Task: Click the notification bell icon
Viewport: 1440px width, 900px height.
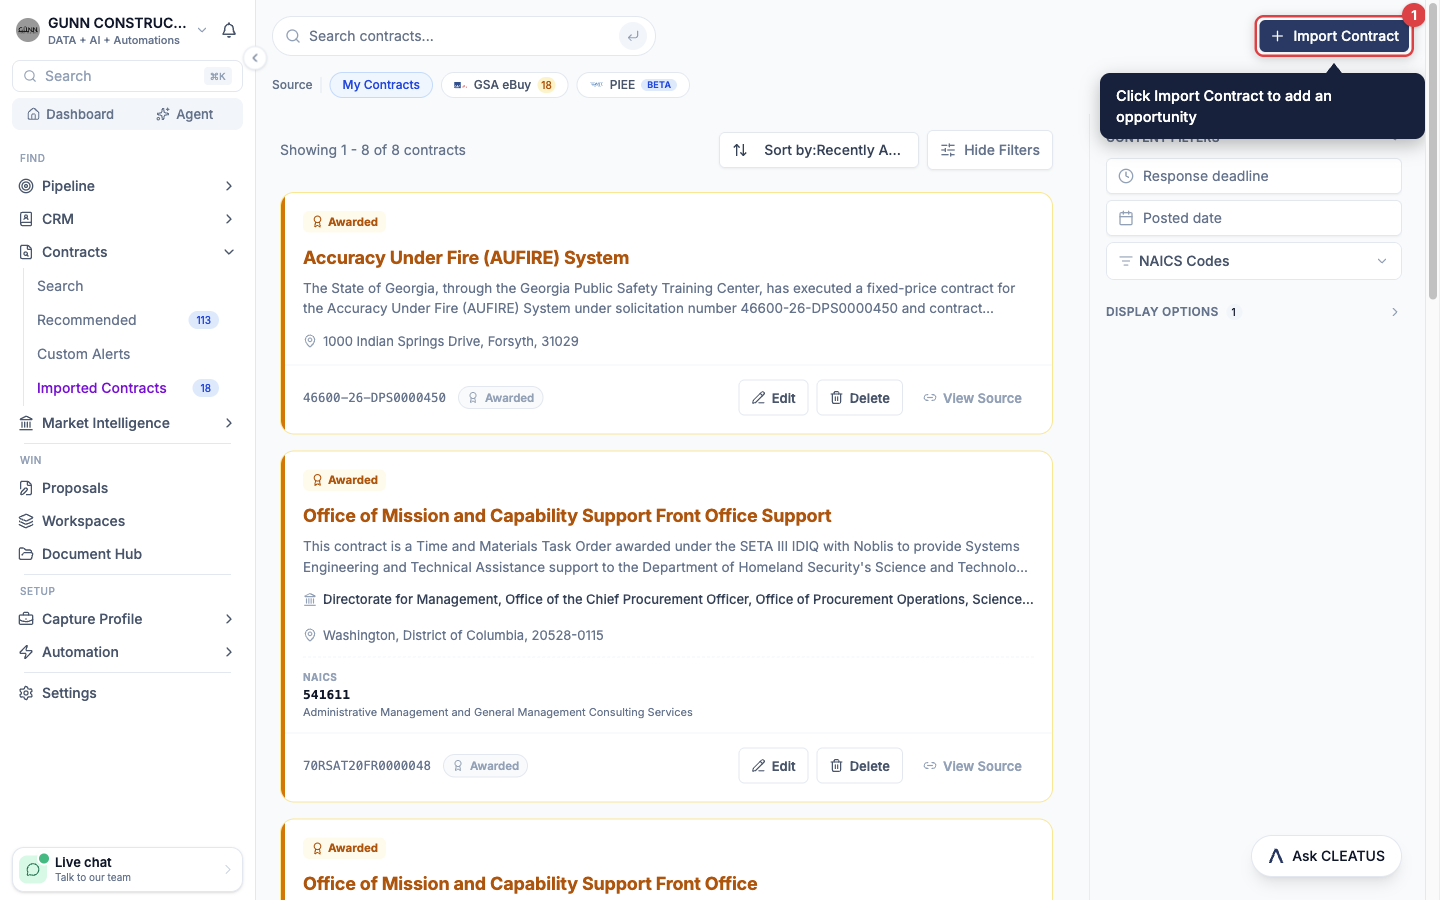Action: 229,30
